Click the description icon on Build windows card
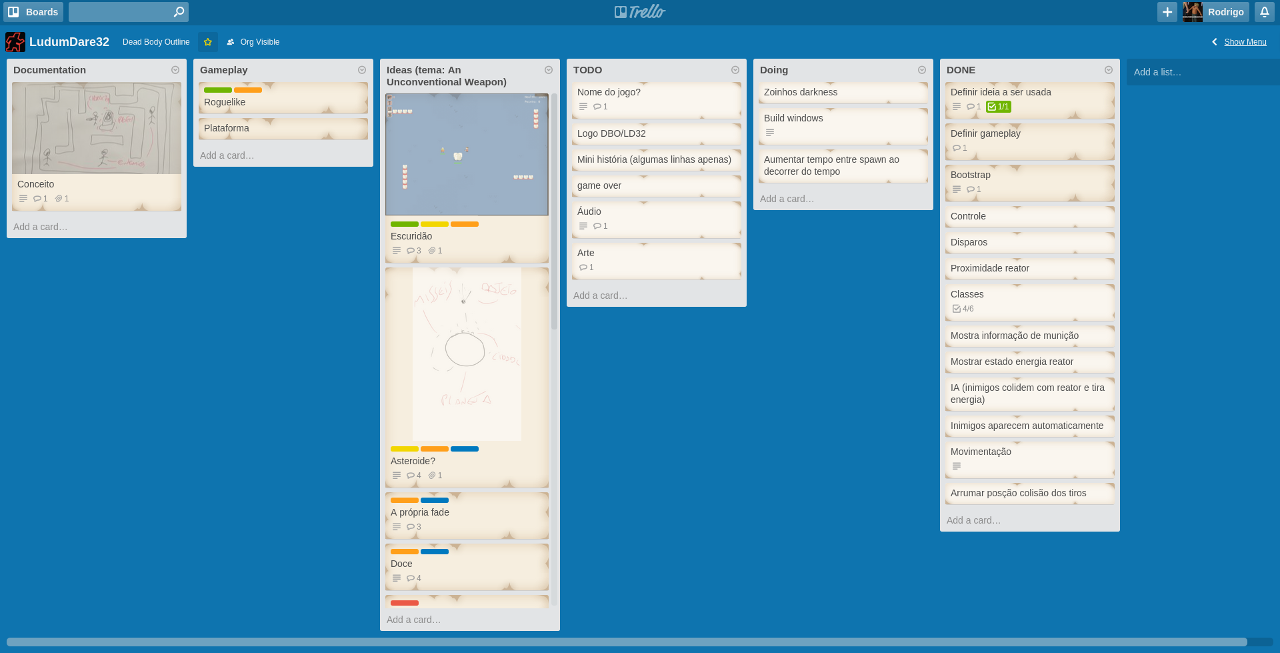1280x653 pixels. point(770,132)
